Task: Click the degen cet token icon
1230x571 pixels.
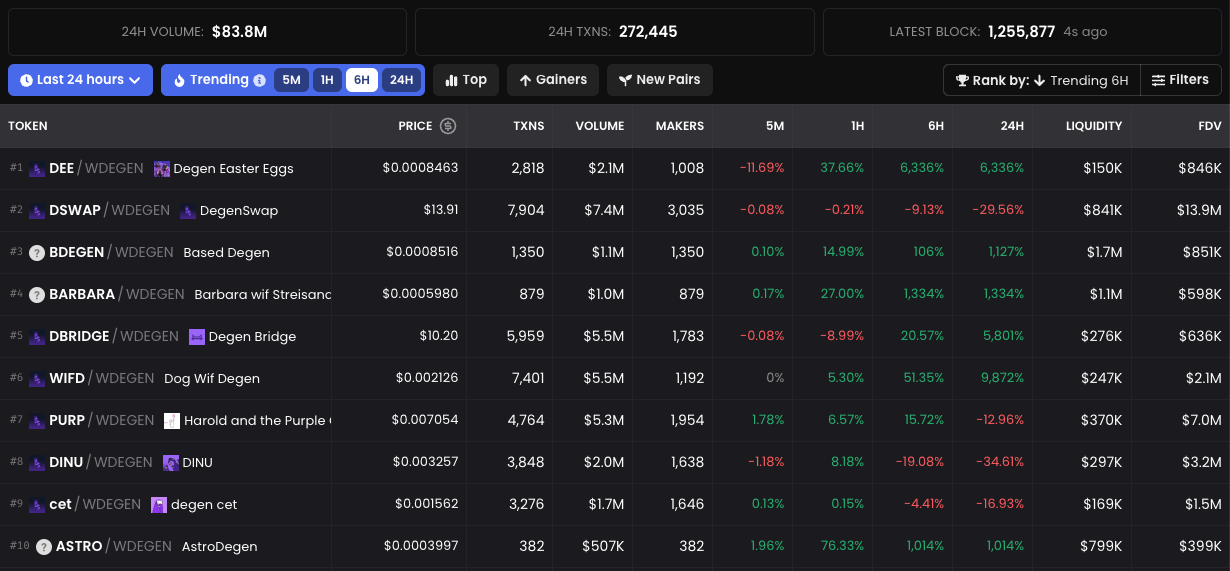Action: (159, 505)
